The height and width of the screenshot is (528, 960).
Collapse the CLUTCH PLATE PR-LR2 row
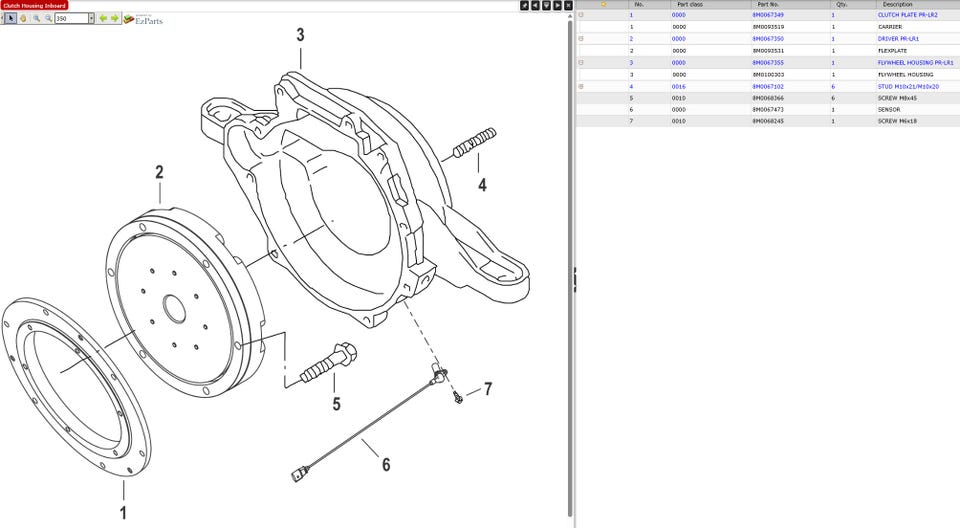tap(581, 15)
